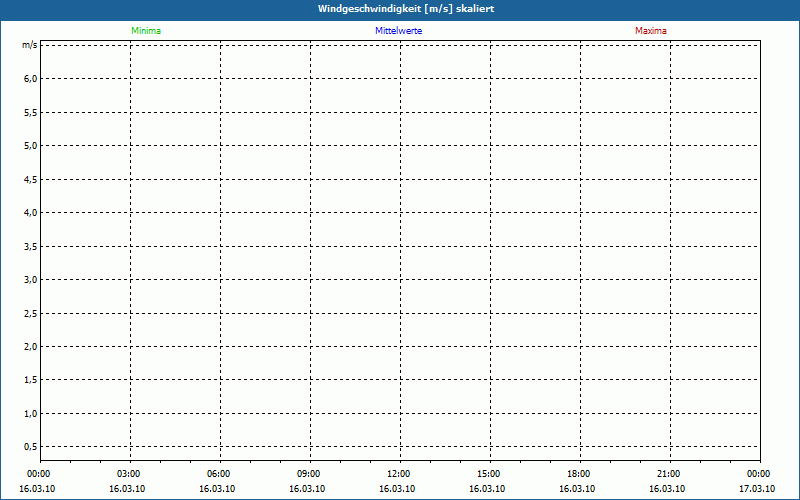
Task: Select the 4,5 y-axis tick label
Action: (x=31, y=179)
